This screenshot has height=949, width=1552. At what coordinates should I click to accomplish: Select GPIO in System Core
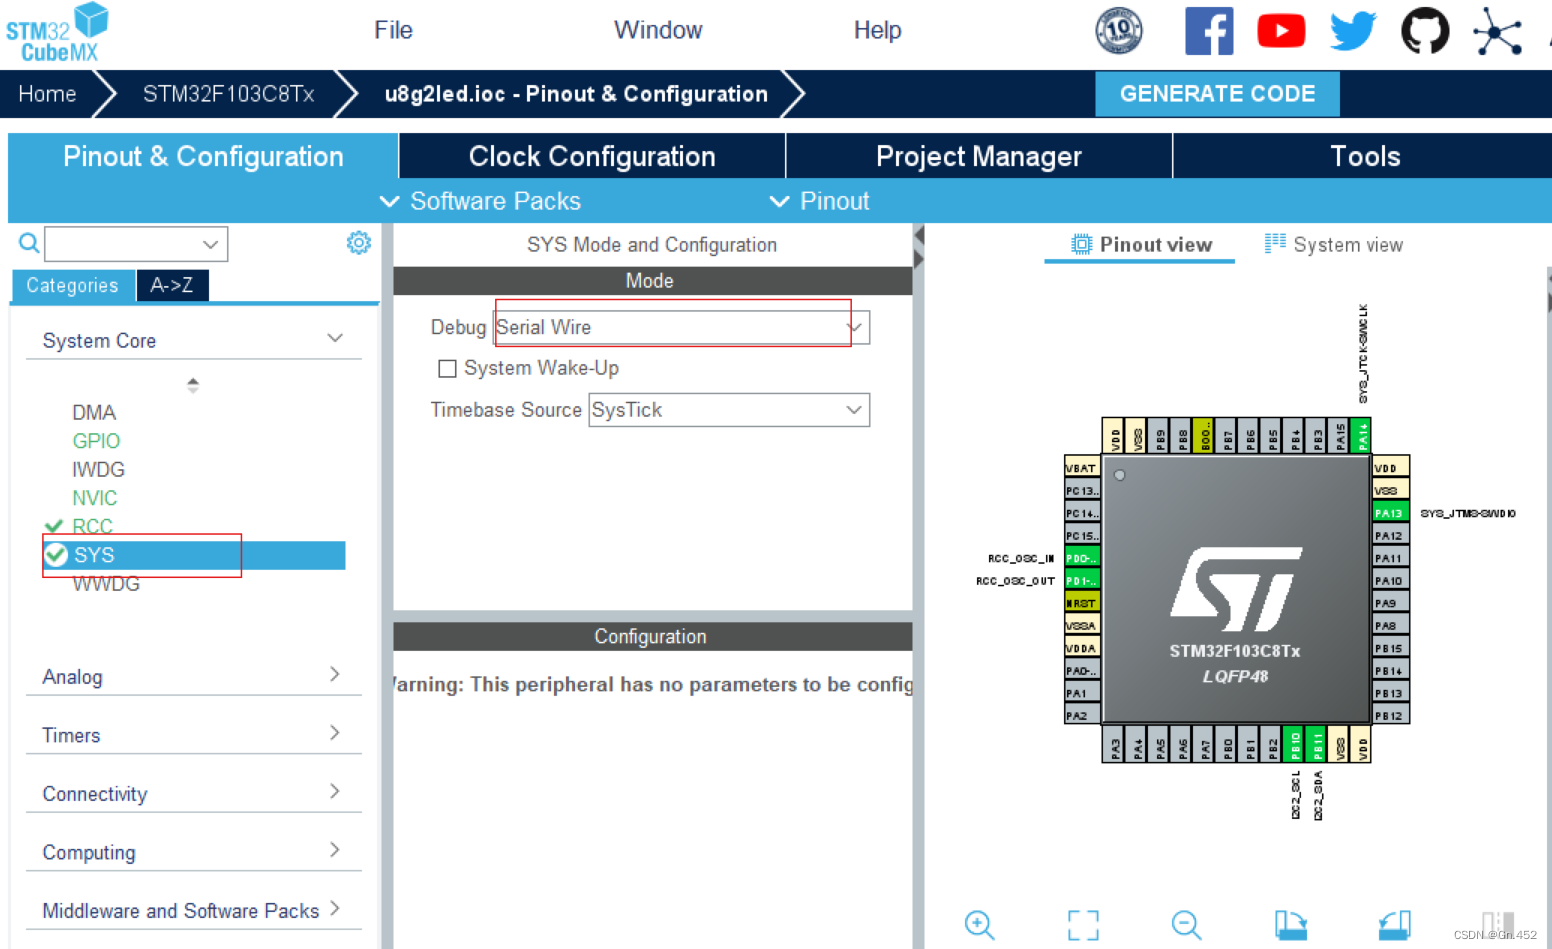(96, 441)
